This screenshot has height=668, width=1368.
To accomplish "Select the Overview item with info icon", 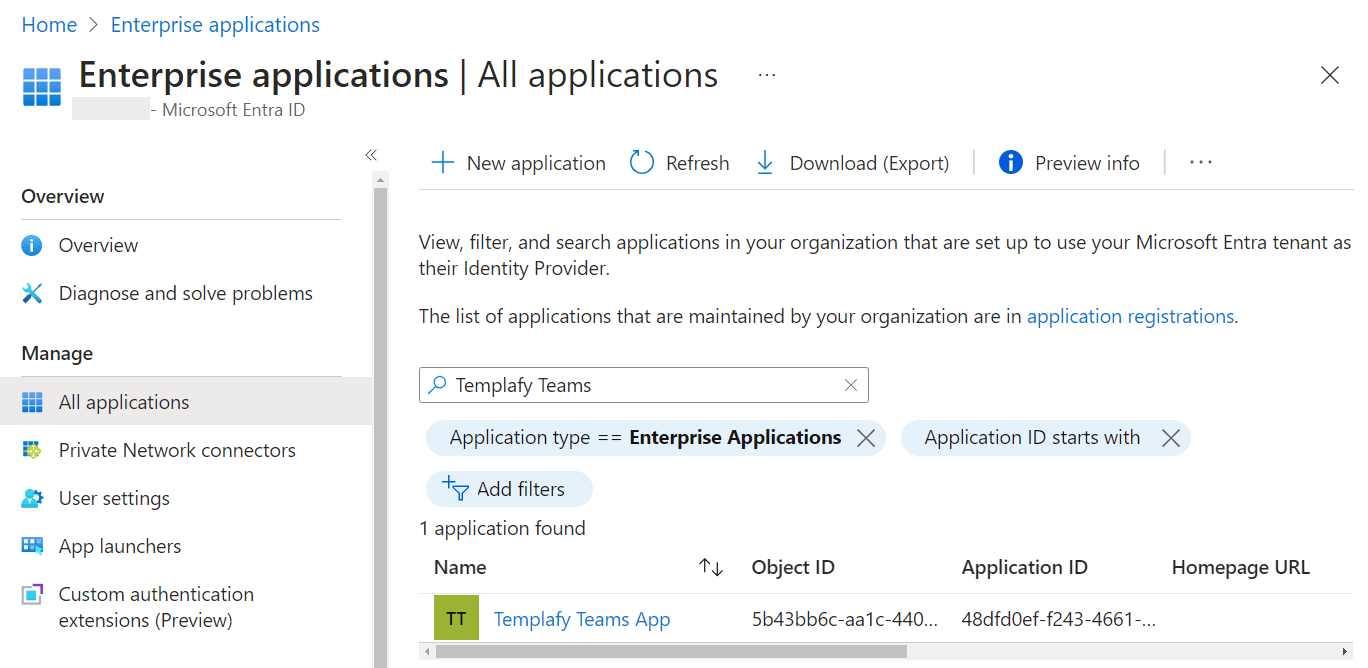I will point(98,244).
